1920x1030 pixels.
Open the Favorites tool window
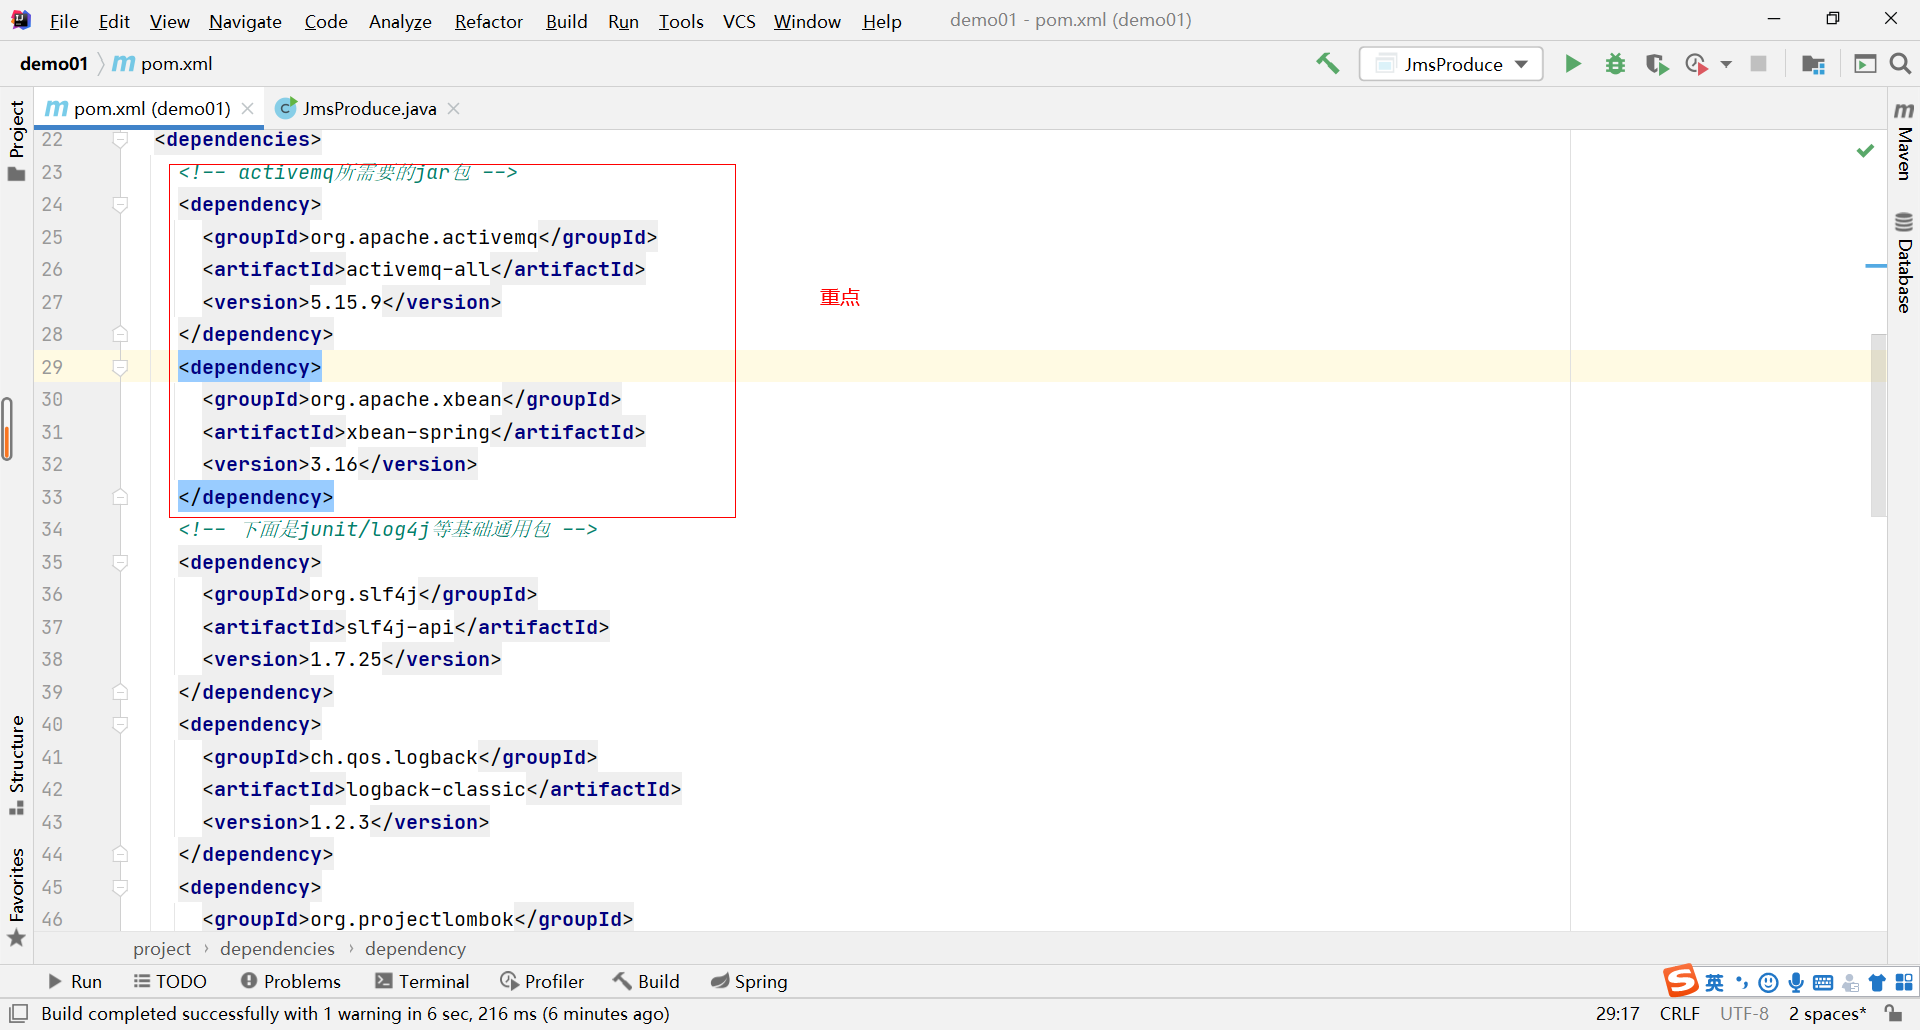(16, 897)
